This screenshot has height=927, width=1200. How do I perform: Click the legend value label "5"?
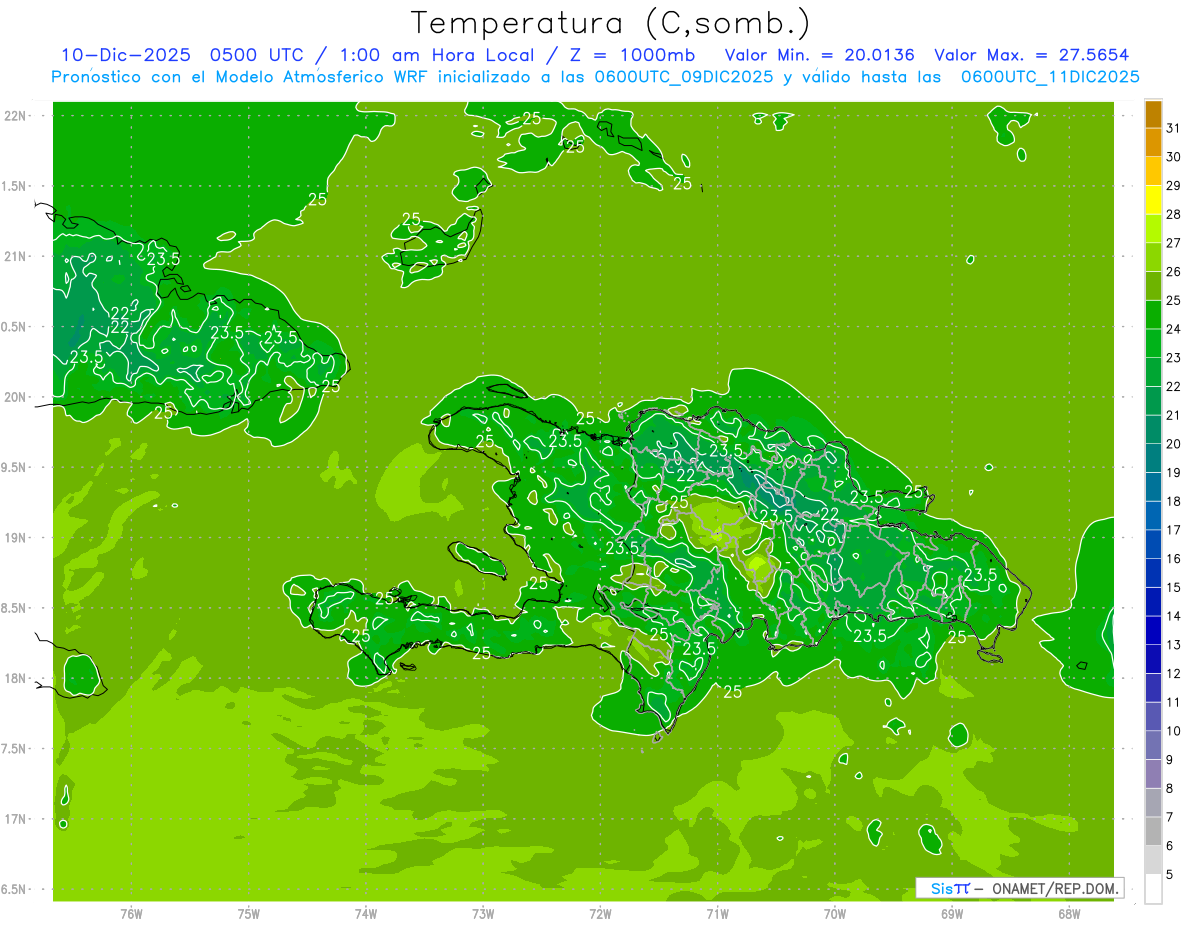tap(1170, 875)
